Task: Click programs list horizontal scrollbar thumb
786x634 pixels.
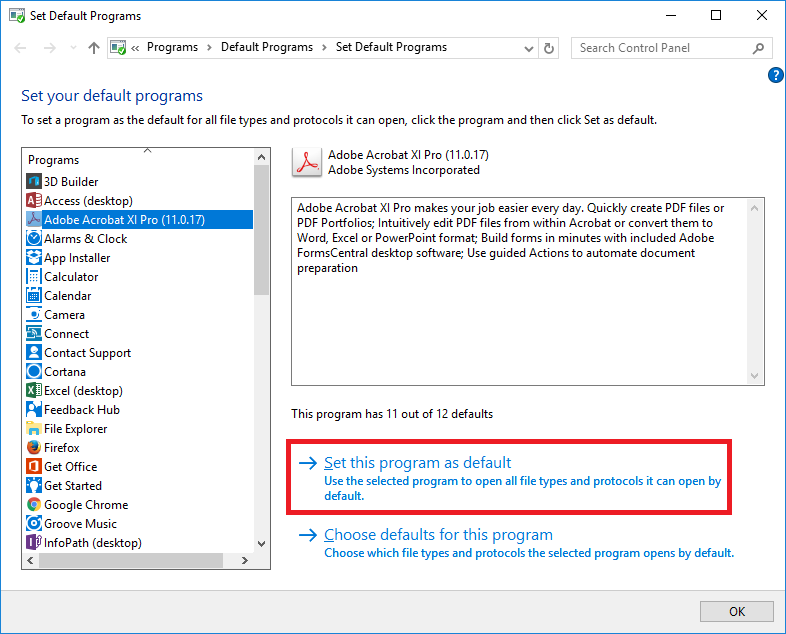Action: (x=131, y=560)
